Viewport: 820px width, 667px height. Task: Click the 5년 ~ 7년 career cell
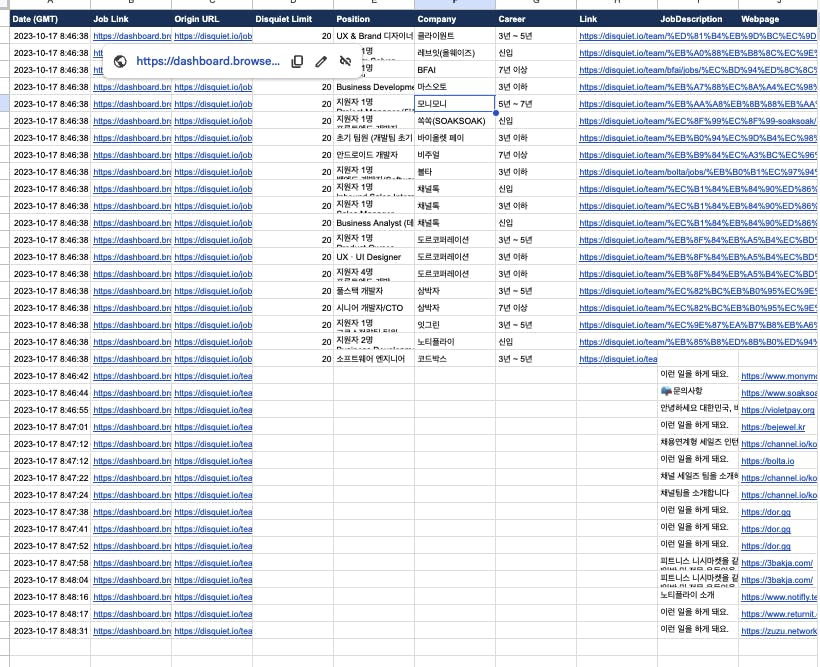pyautogui.click(x=536, y=104)
